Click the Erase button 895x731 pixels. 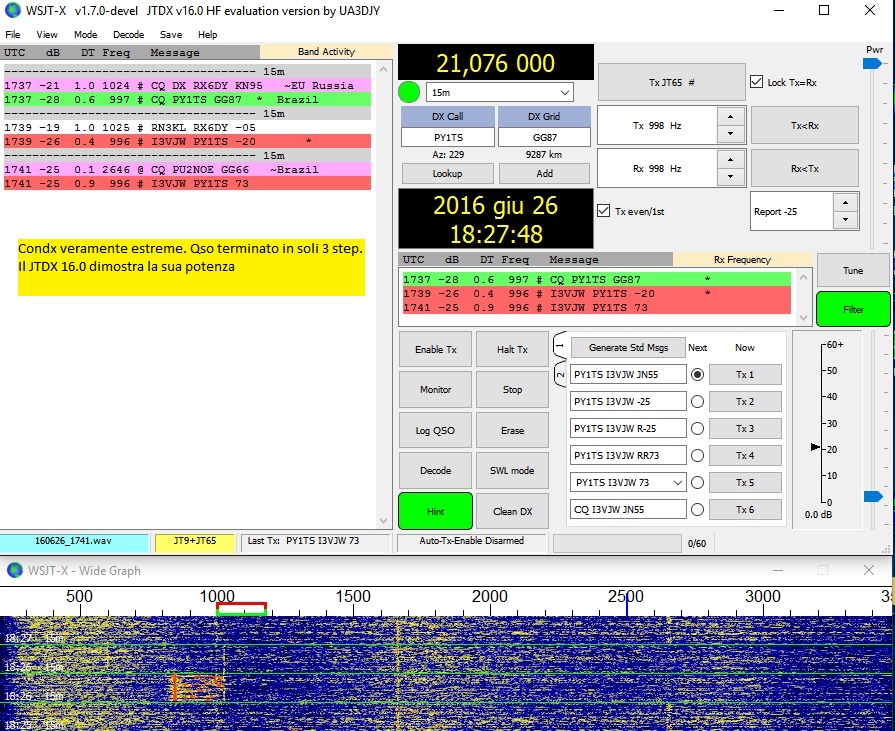[x=512, y=430]
